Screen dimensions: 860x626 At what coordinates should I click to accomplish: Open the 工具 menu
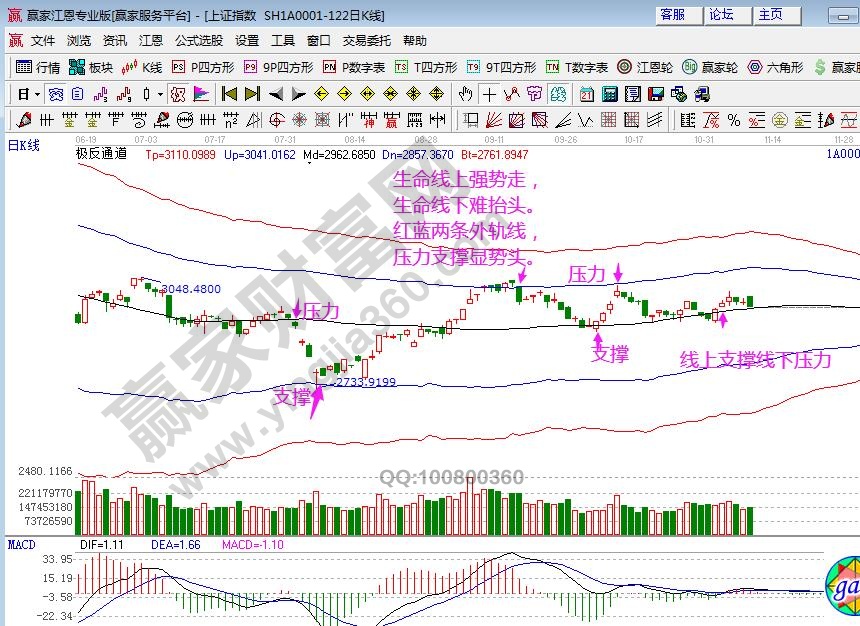tap(283, 41)
